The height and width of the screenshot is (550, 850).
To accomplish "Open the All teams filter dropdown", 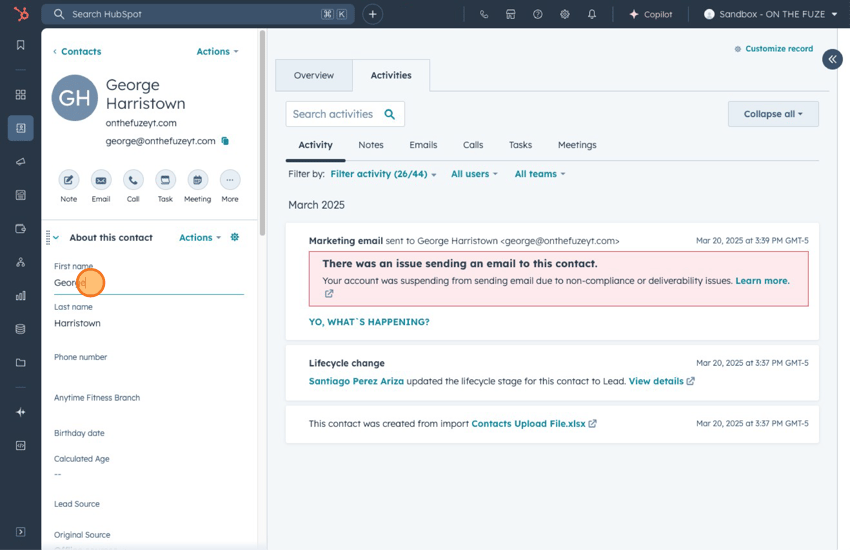I will (x=540, y=174).
